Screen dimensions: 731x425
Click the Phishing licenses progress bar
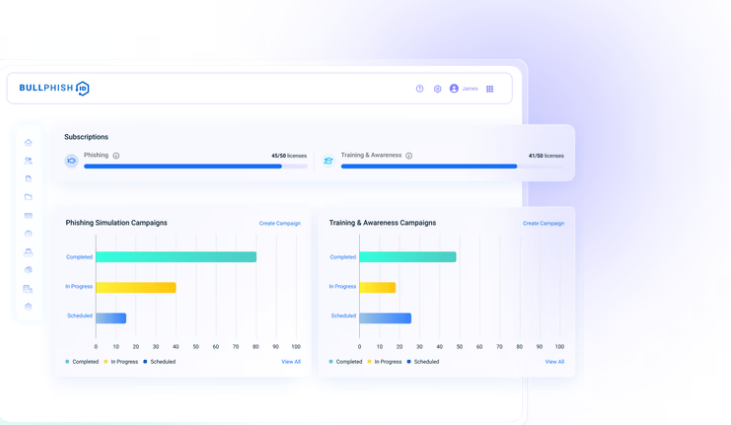tap(196, 166)
